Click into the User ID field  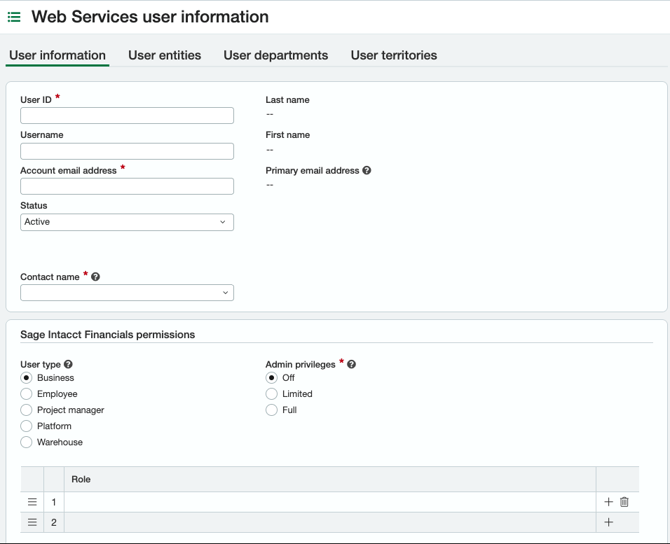(x=127, y=116)
